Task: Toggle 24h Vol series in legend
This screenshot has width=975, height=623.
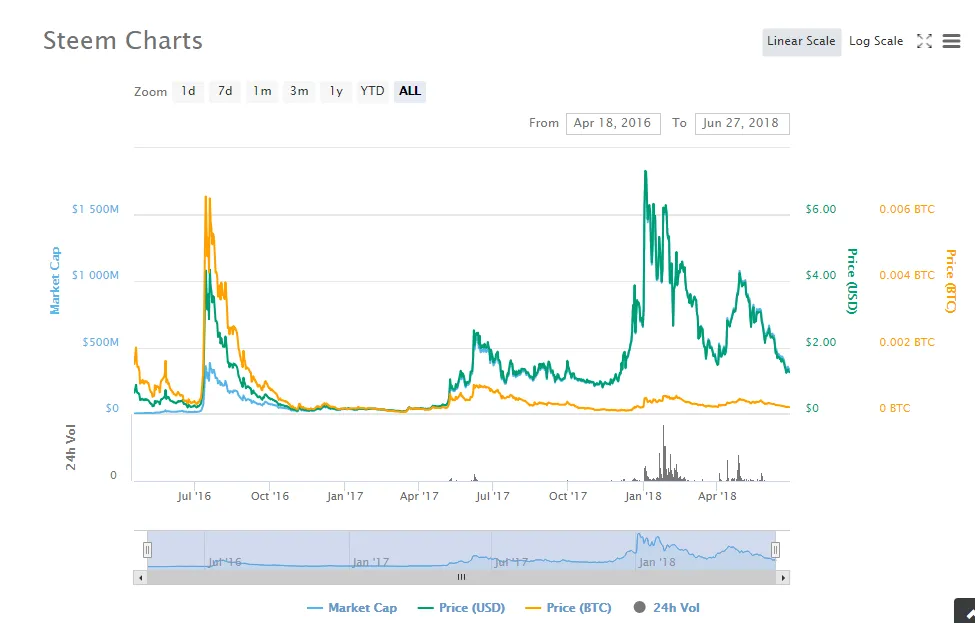Action: click(x=667, y=608)
